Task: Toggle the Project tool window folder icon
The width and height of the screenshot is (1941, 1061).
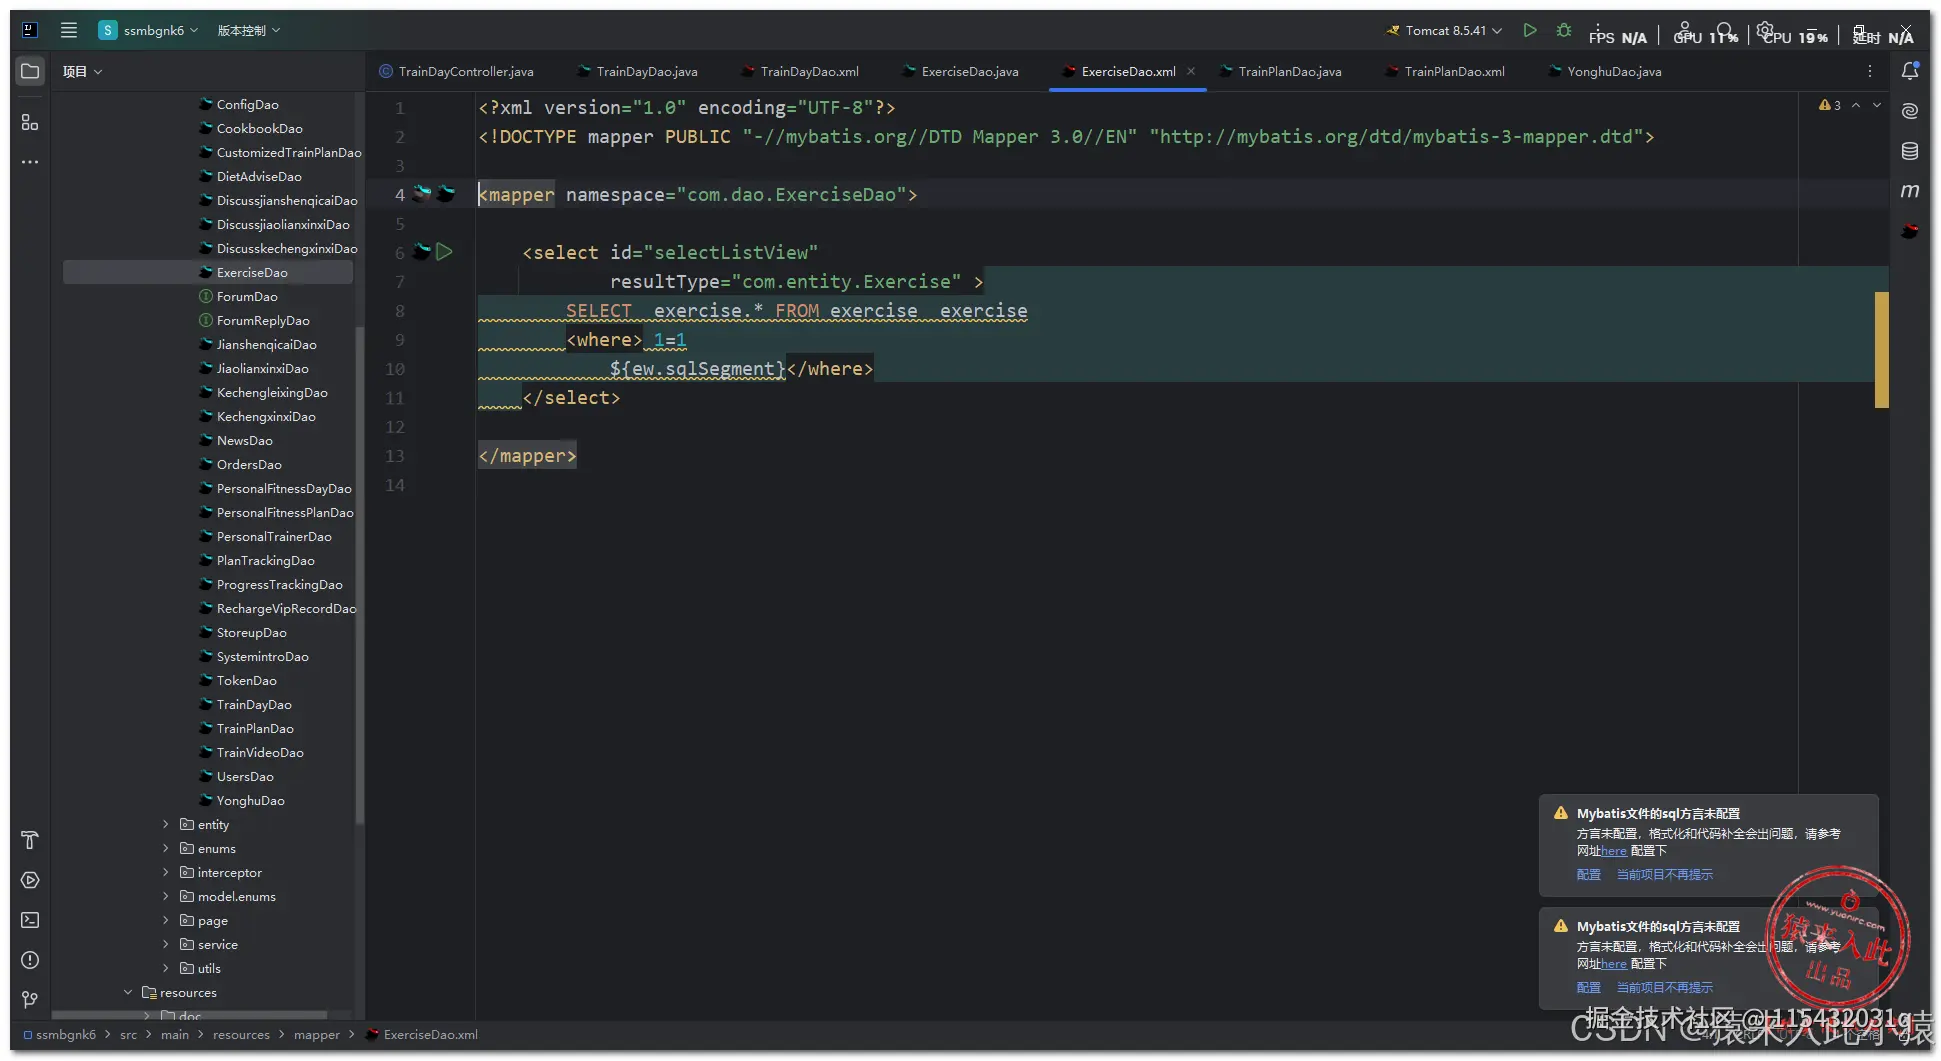Action: coord(30,72)
